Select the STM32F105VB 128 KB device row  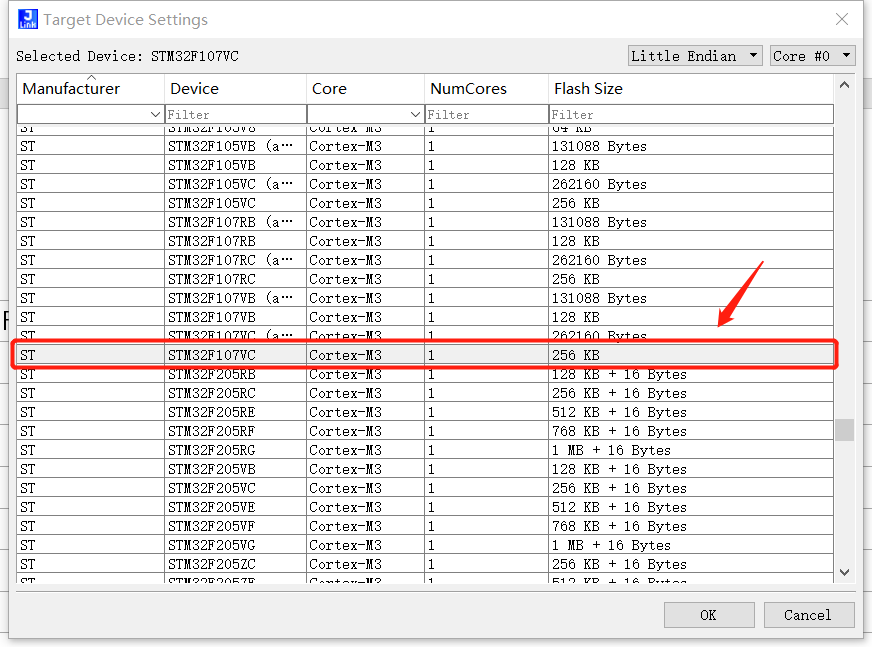[x=425, y=165]
